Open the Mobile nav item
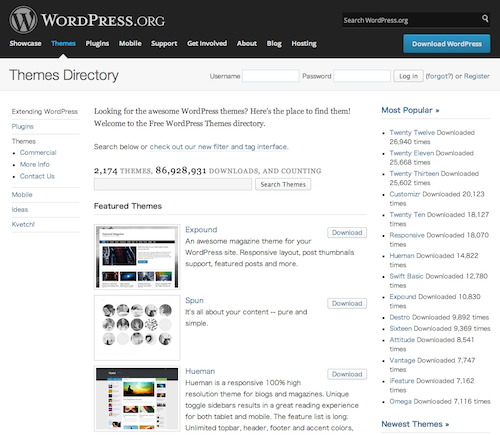The height and width of the screenshot is (435, 500). (130, 43)
